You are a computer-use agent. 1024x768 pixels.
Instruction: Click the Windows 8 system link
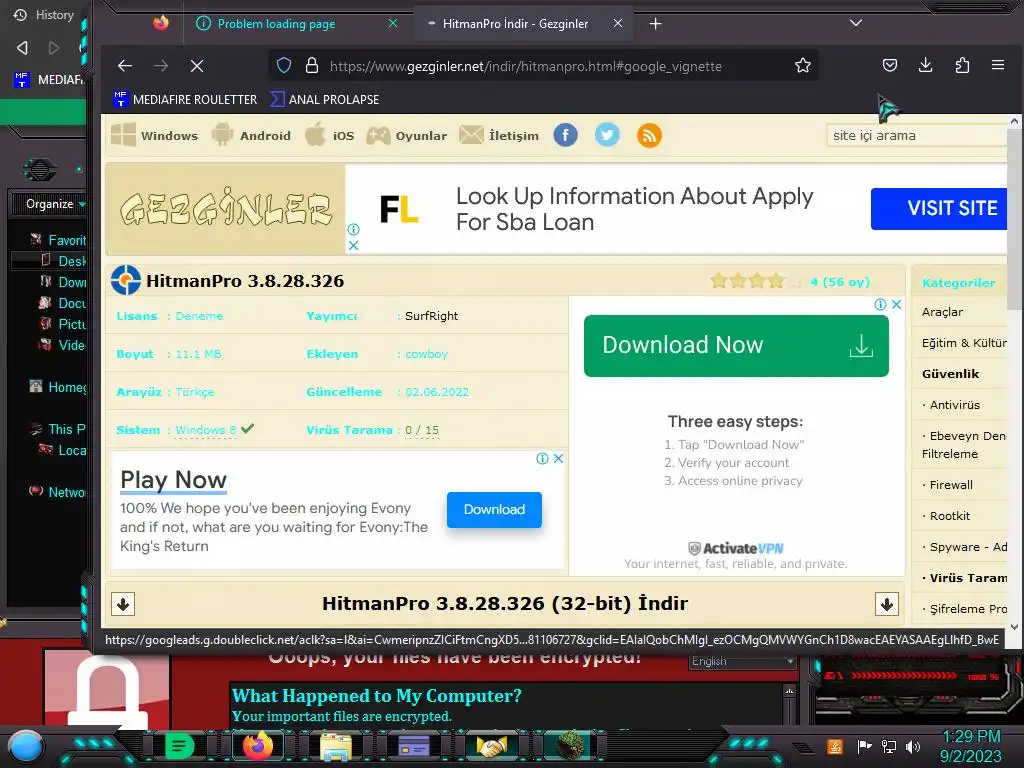coord(206,430)
